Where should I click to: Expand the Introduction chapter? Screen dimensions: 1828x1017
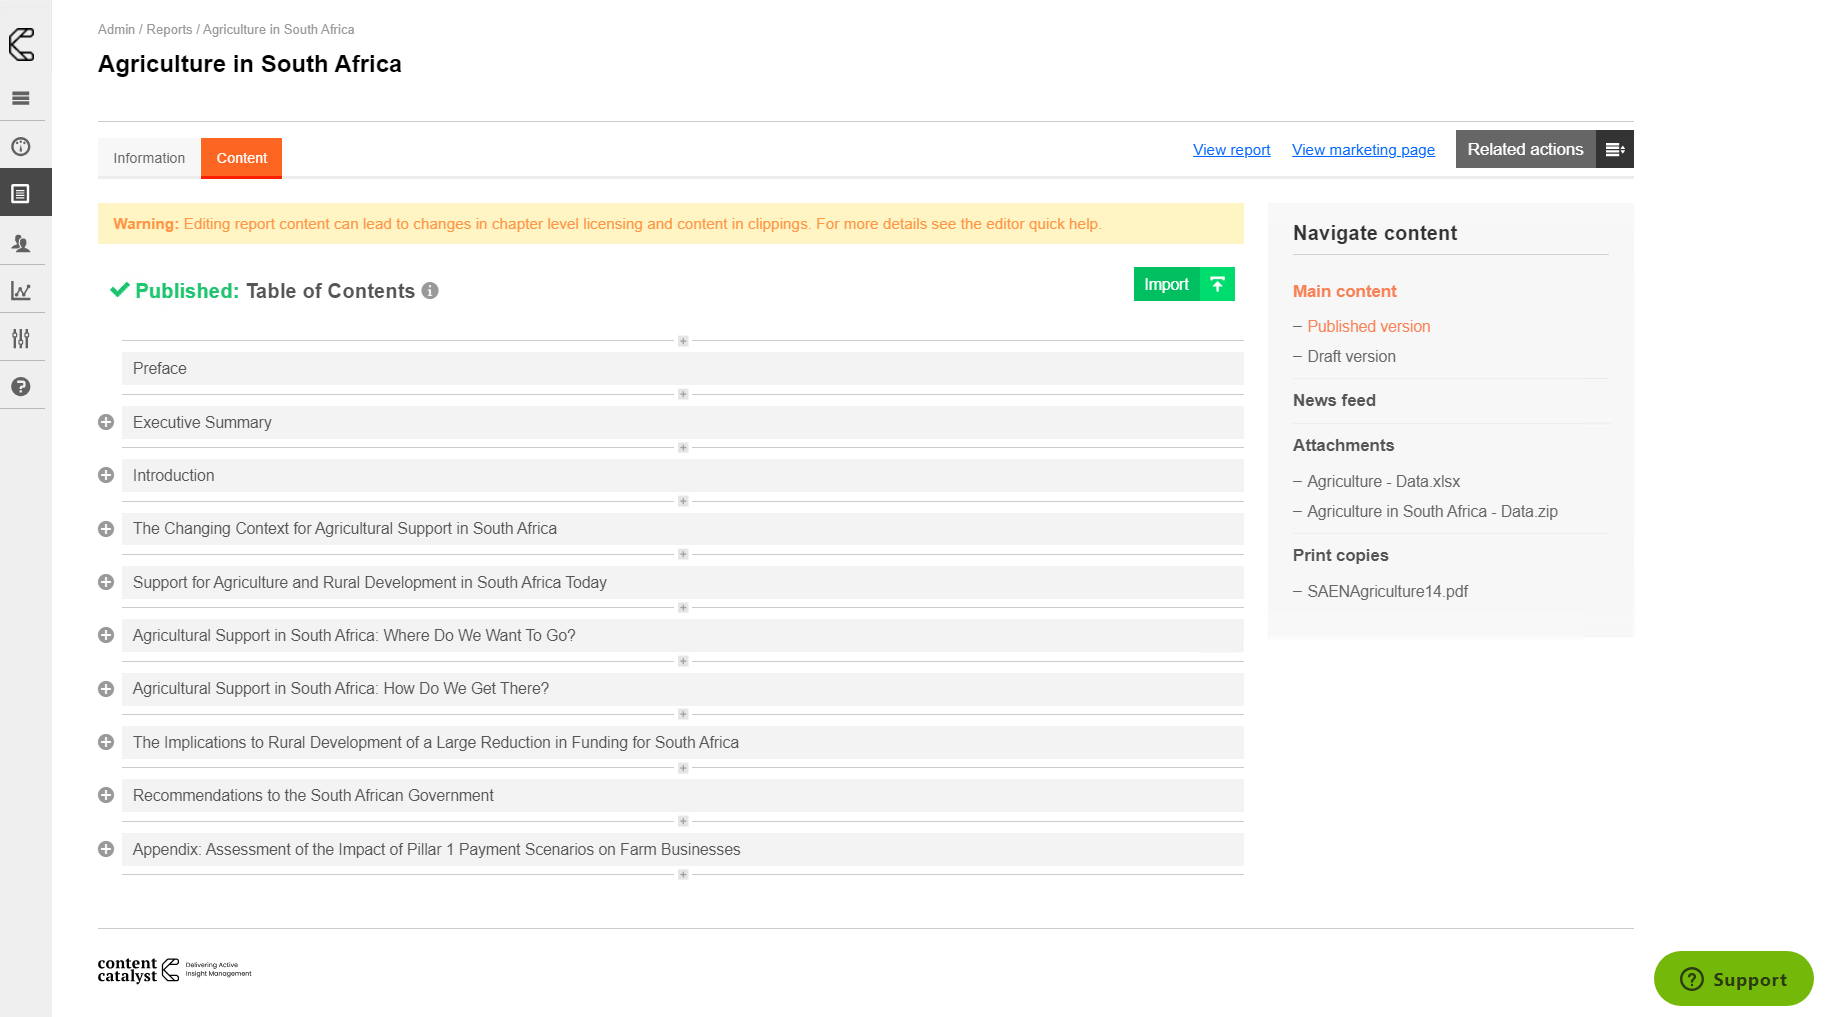[106, 475]
